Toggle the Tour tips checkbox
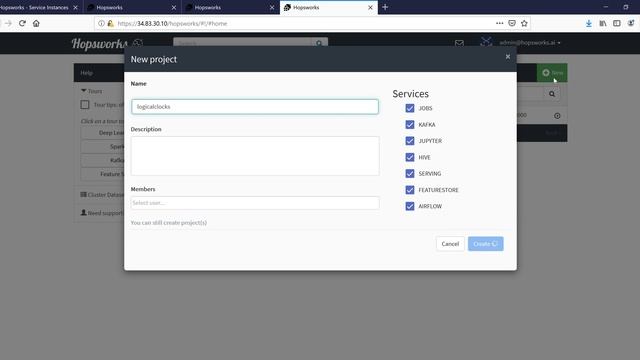Image resolution: width=640 pixels, height=360 pixels. (x=85, y=105)
